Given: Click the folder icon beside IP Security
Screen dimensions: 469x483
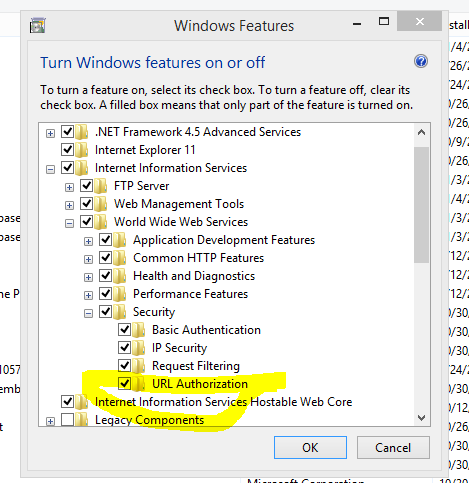Looking at the screenshot, I should (138, 348).
